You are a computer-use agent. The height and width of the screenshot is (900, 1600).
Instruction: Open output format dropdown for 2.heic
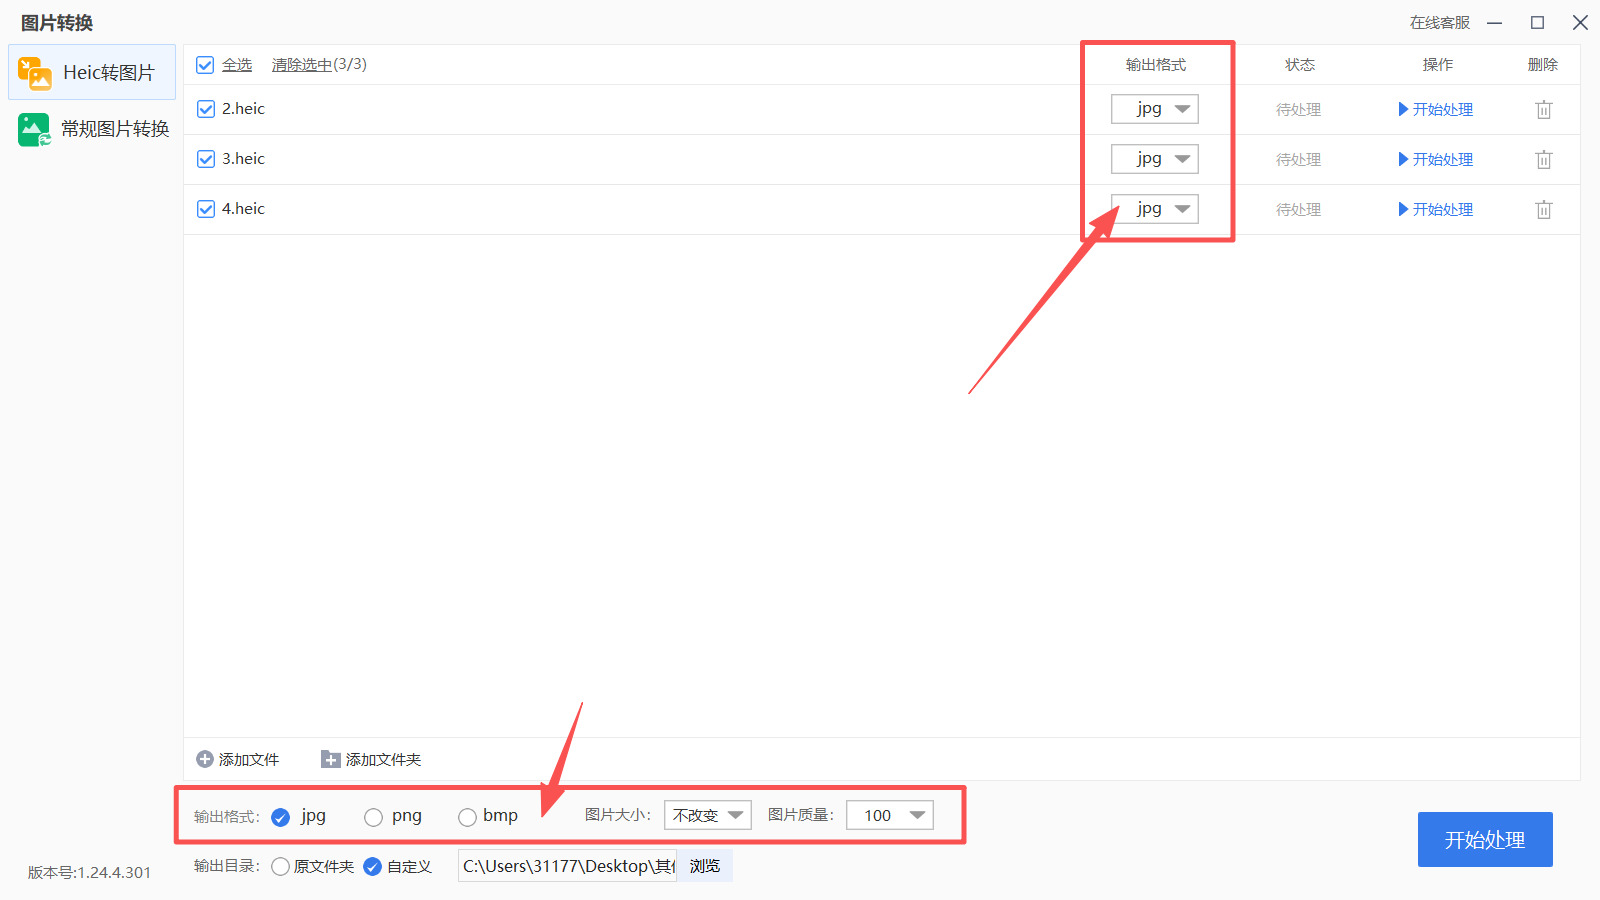pos(1155,109)
